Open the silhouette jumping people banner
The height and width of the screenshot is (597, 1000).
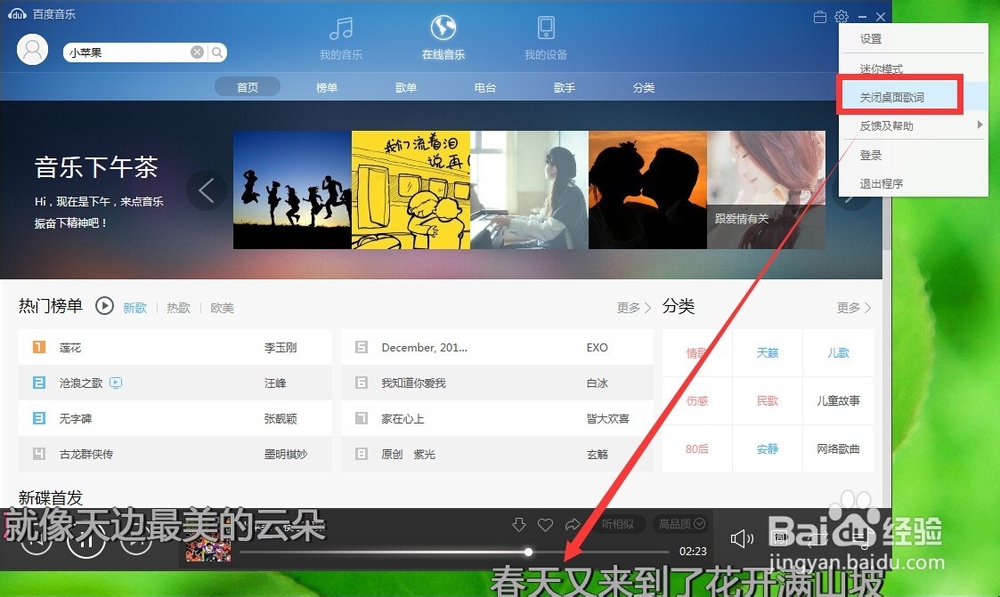[292, 189]
